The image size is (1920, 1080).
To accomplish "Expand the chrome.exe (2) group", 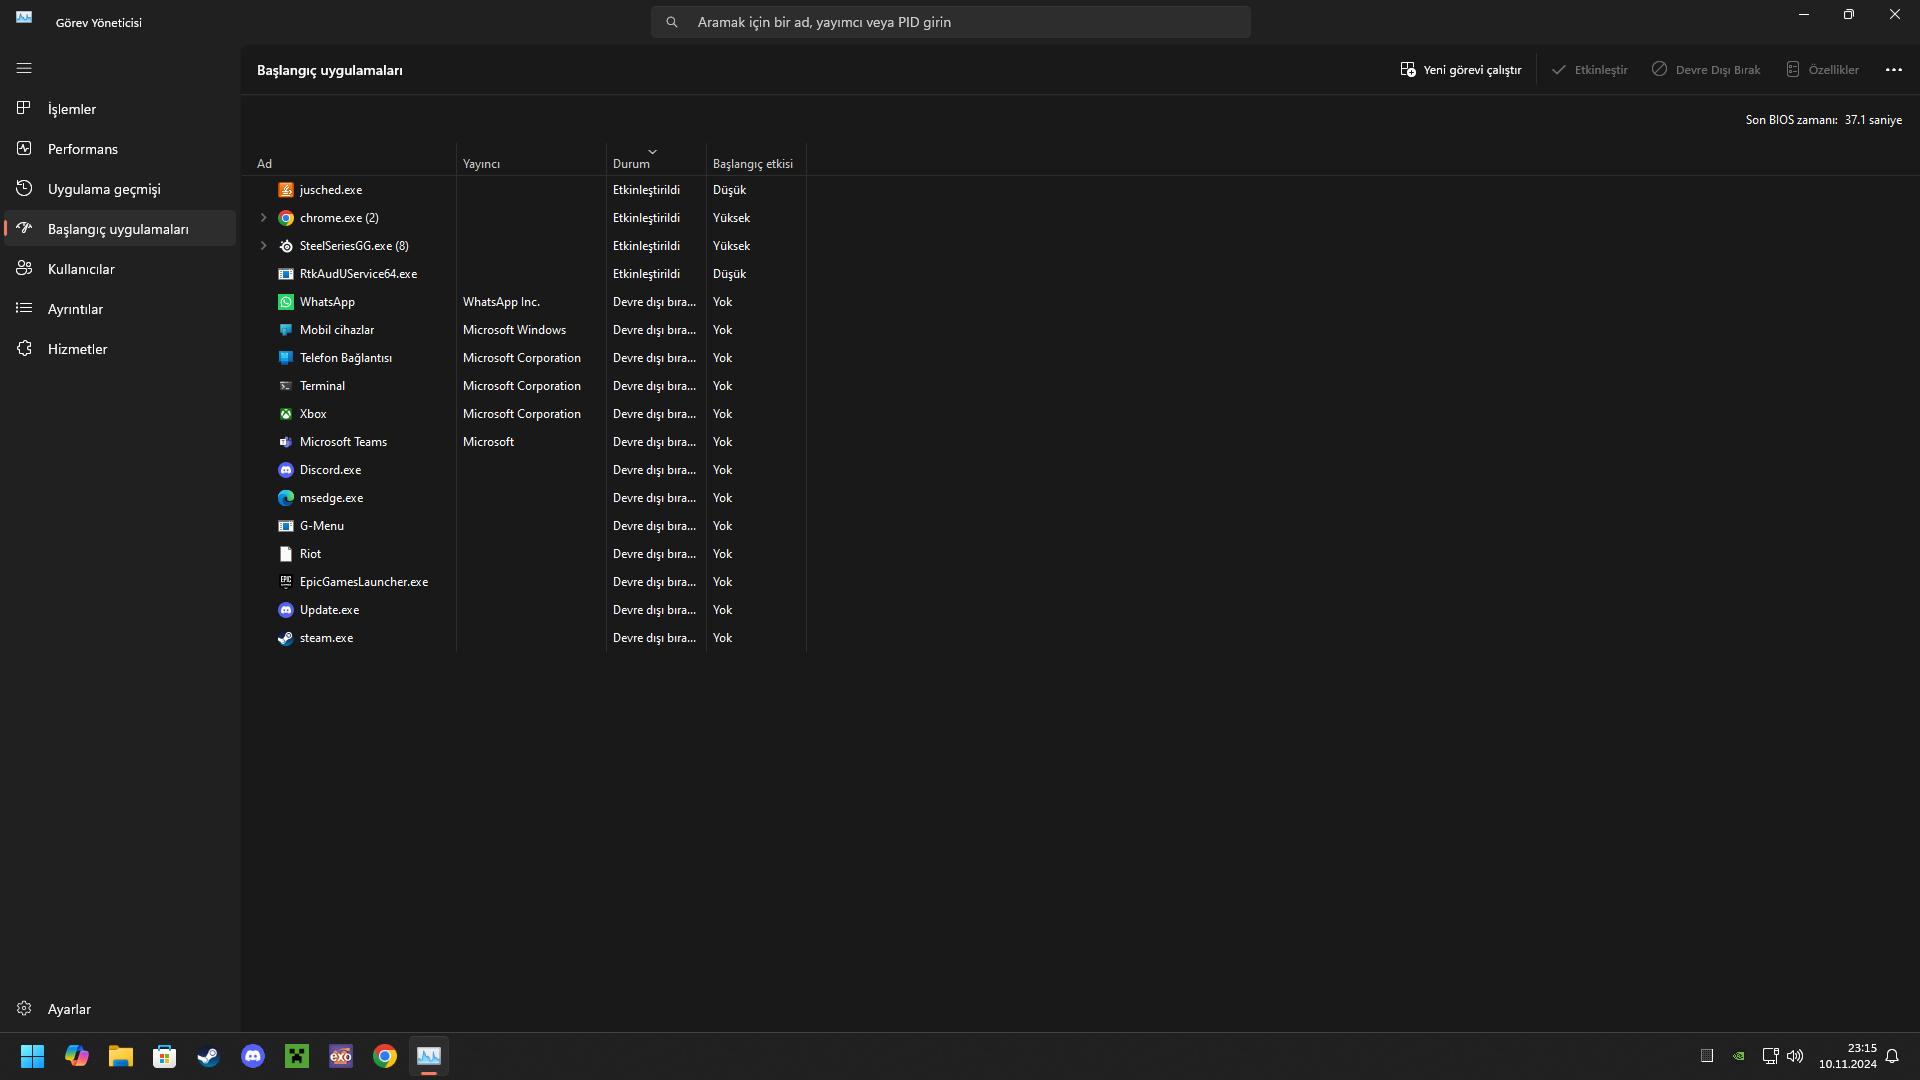I will (x=264, y=217).
